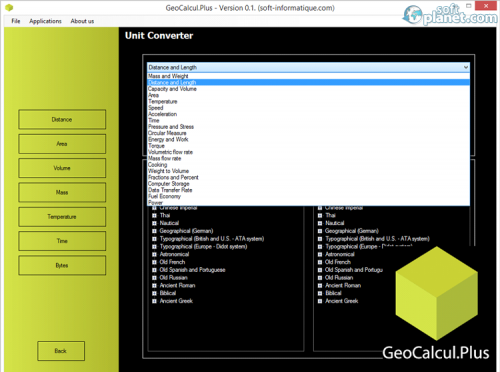The image size is (500, 372).
Task: Expand Ancient Roman node in left tree
Action: pyautogui.click(x=154, y=285)
